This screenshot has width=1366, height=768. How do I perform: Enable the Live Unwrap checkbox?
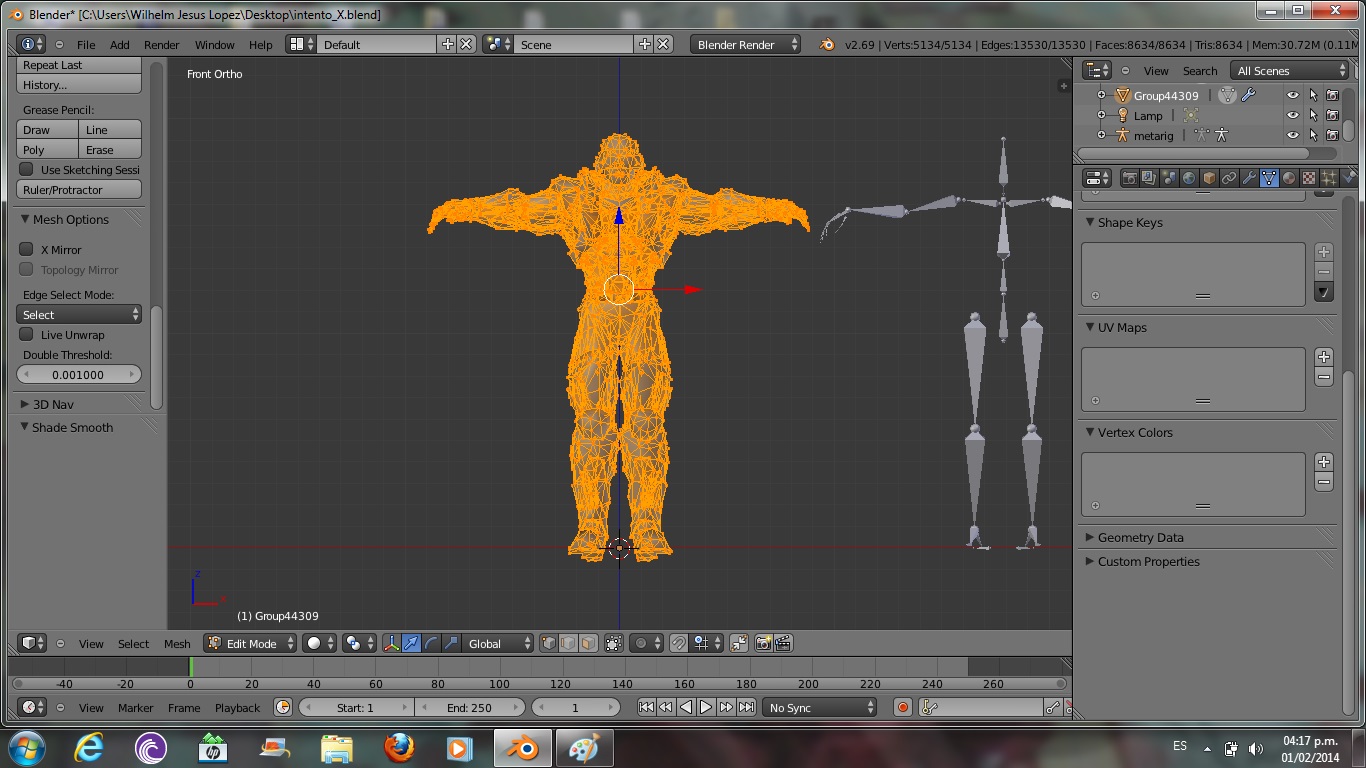pyautogui.click(x=27, y=335)
